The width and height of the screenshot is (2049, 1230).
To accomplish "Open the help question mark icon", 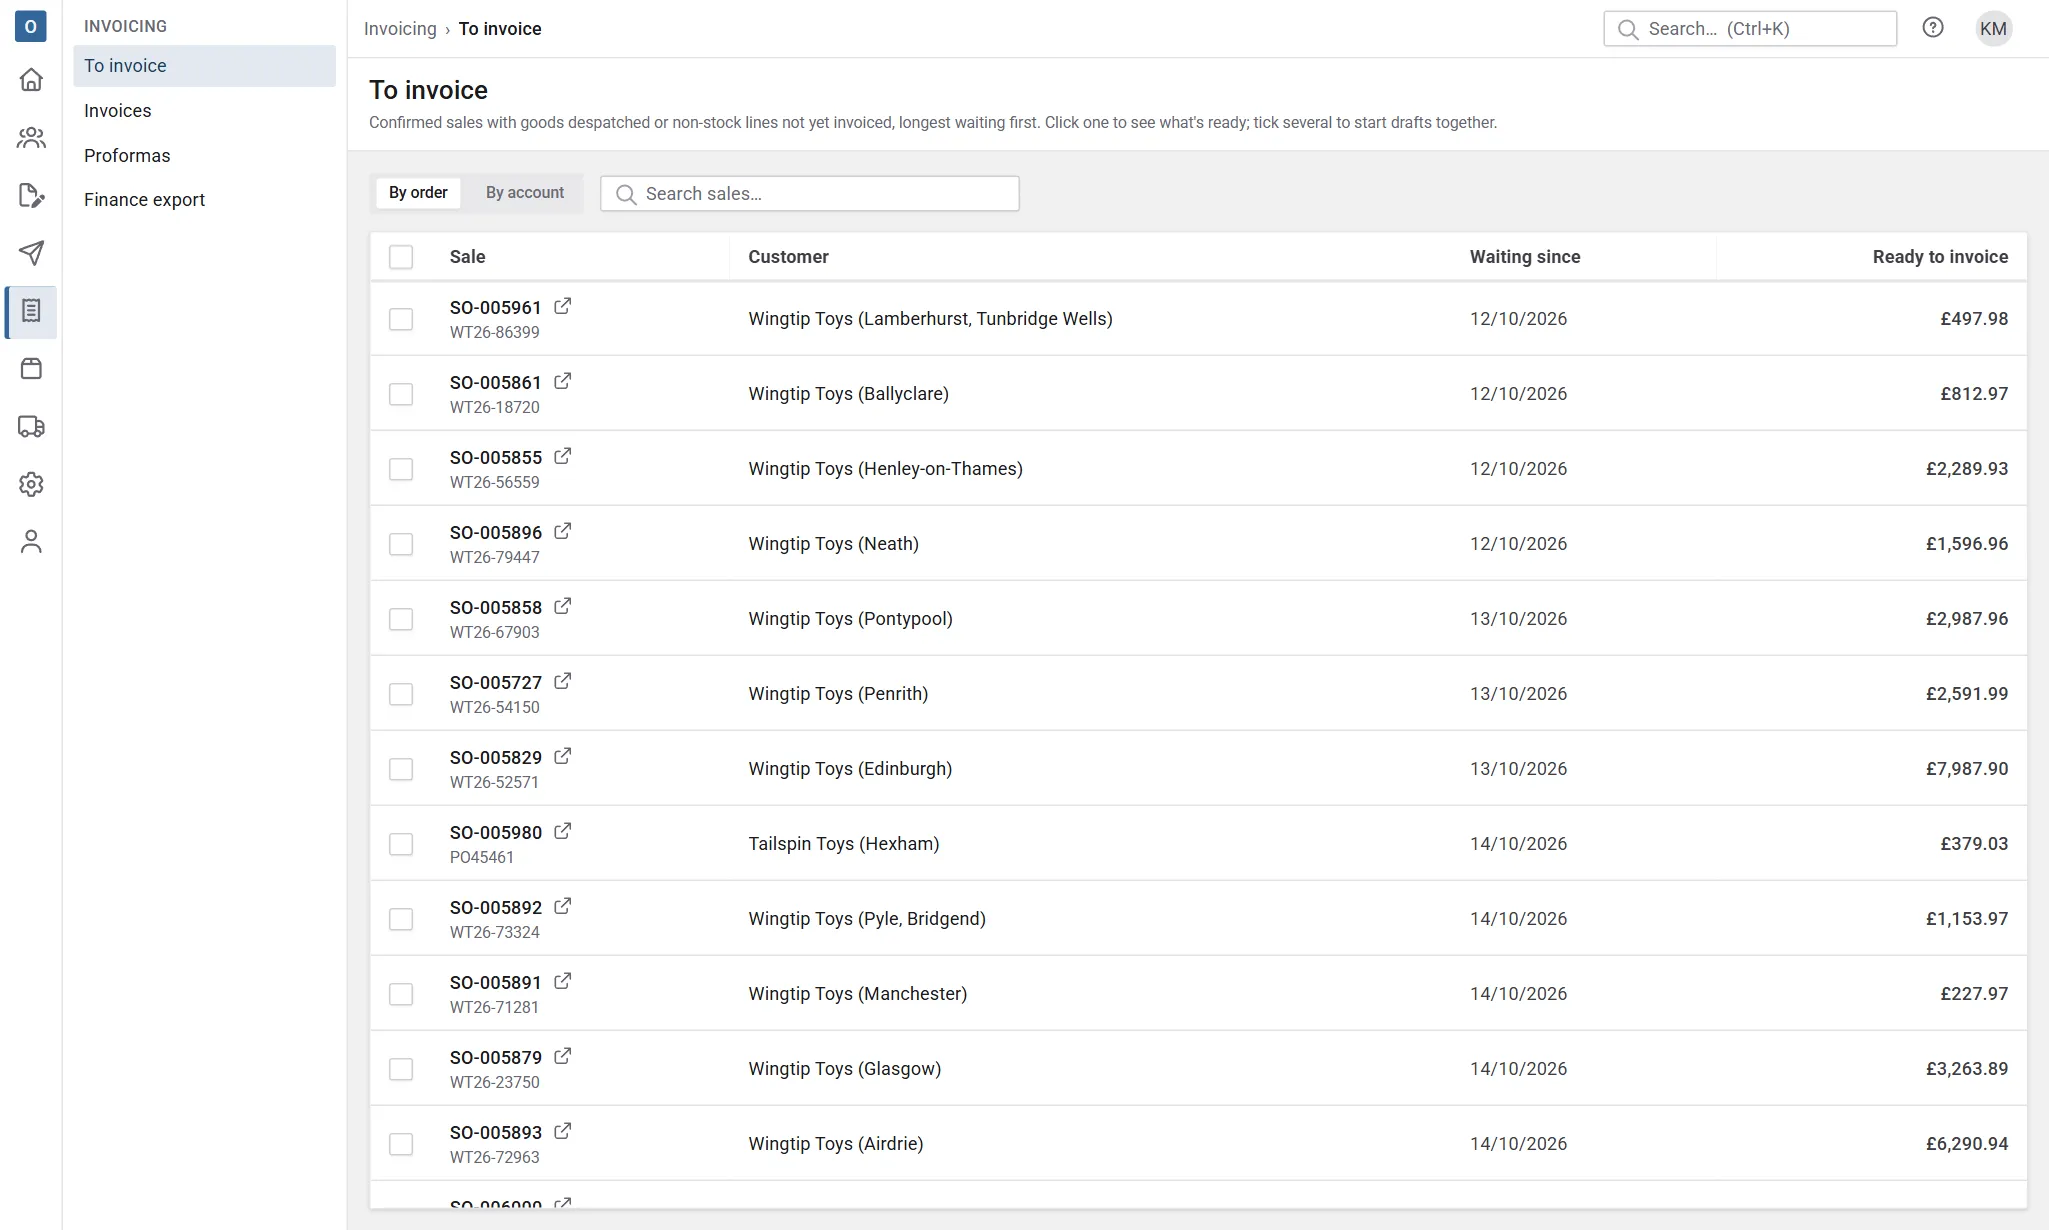I will [1933, 28].
